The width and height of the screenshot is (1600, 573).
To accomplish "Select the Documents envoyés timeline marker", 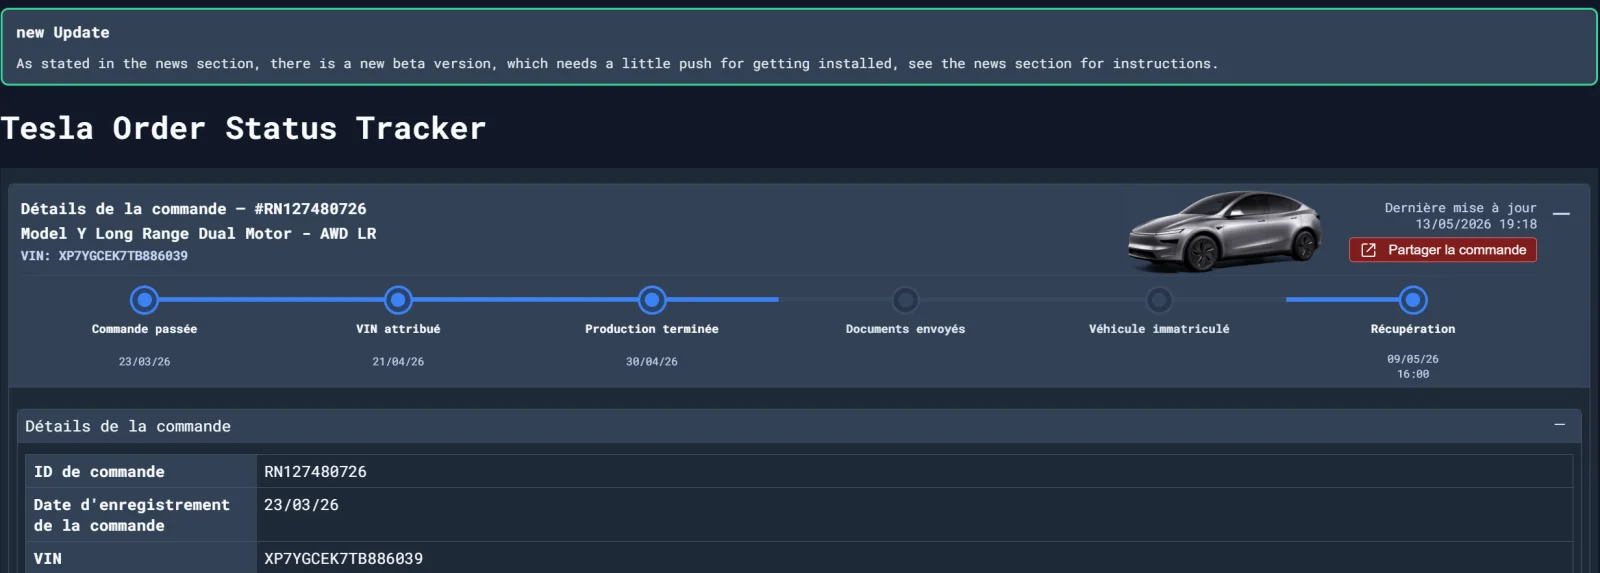I will pos(905,299).
